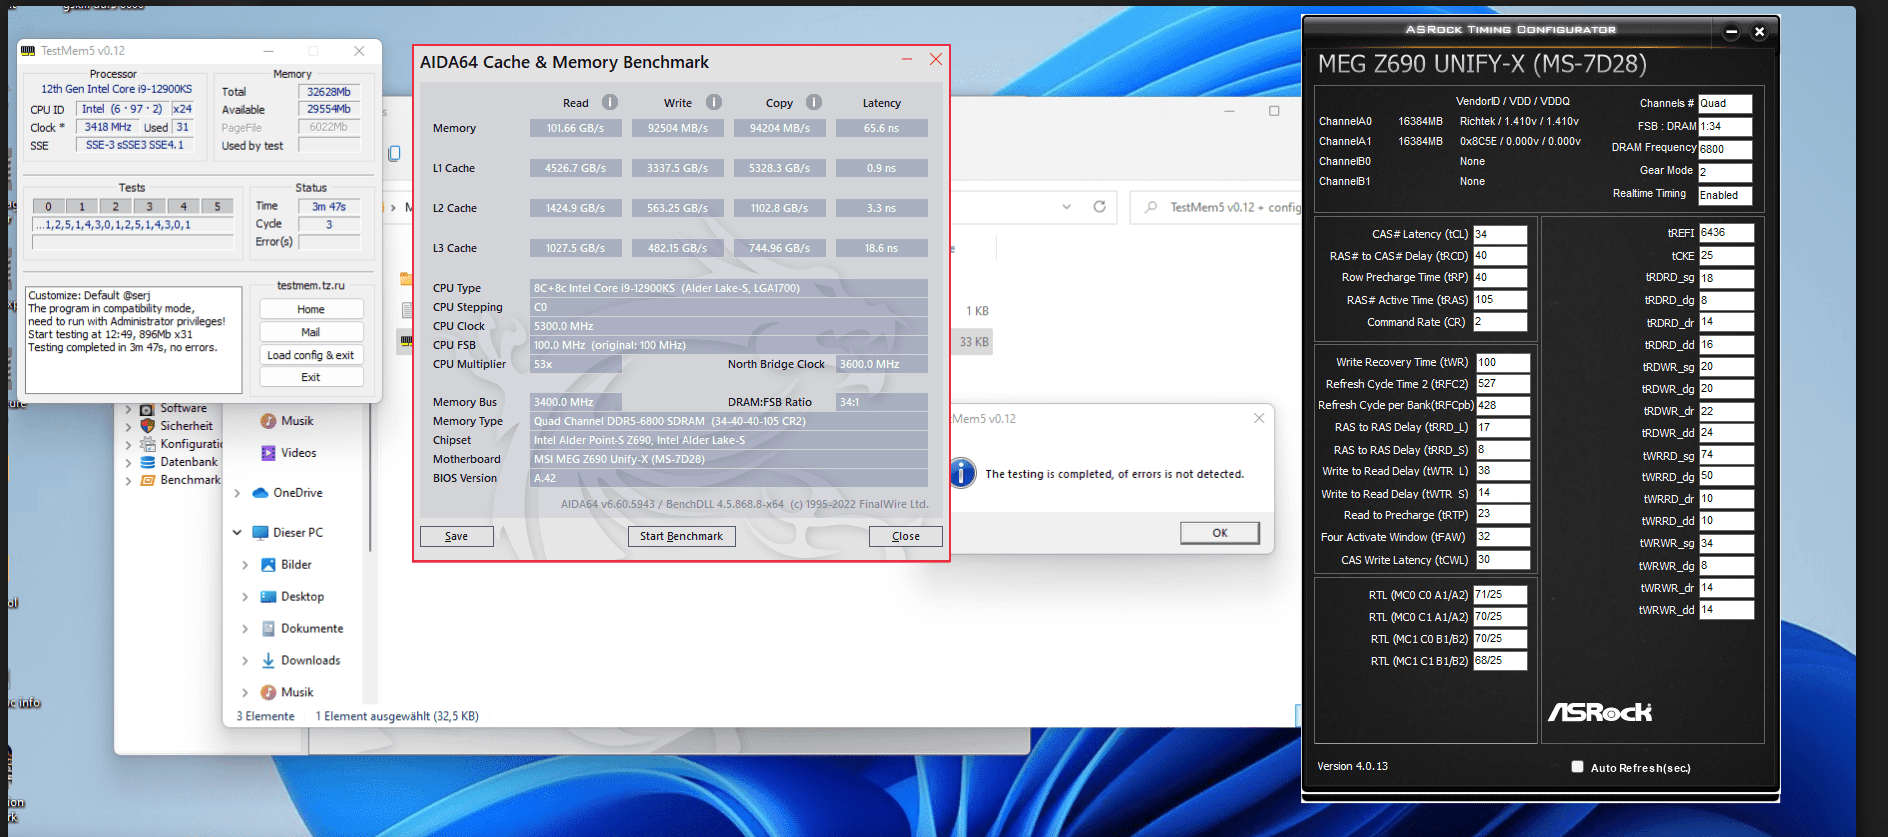The width and height of the screenshot is (1888, 837).
Task: Select the Konfiguration gear icon
Action: 147,444
